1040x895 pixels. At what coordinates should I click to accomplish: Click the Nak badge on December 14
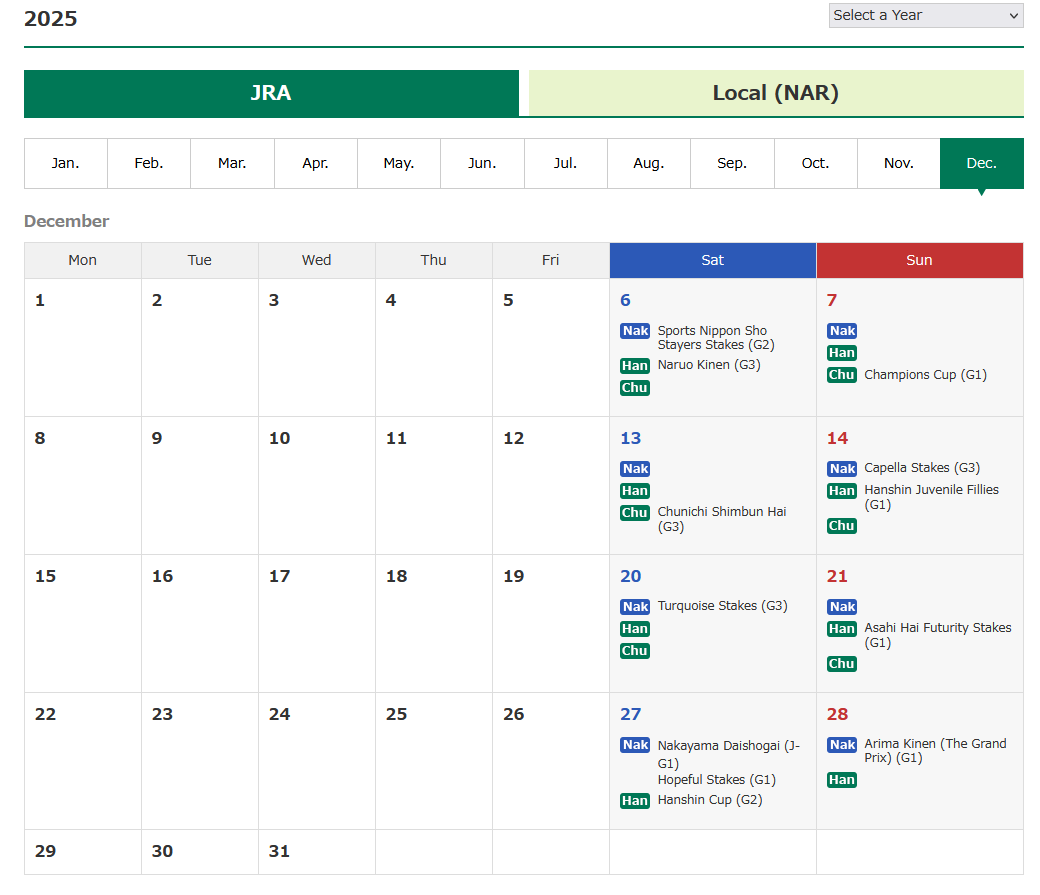[842, 469]
